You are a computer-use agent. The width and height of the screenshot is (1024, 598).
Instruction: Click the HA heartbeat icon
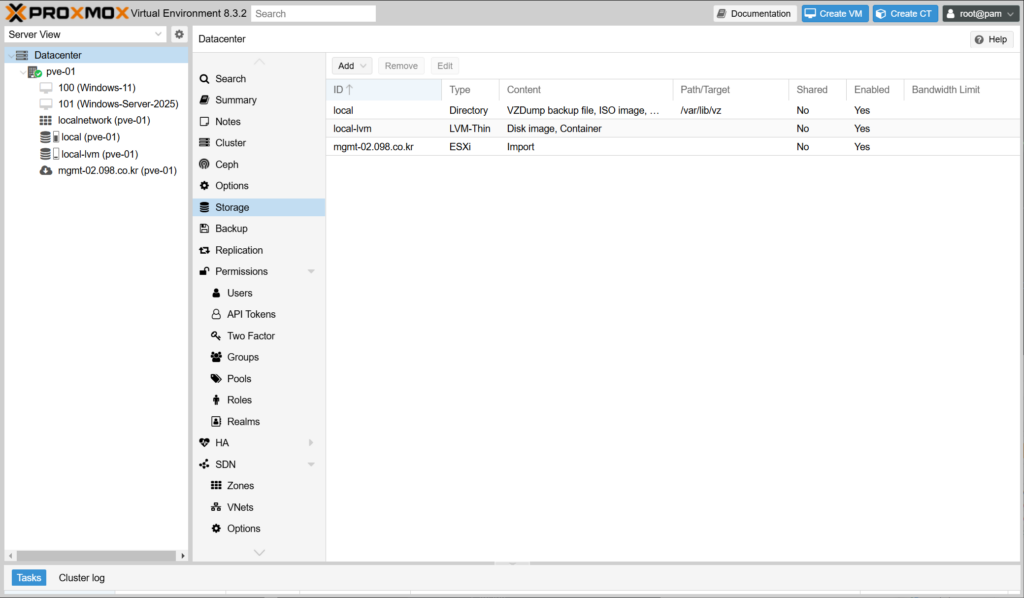204,443
